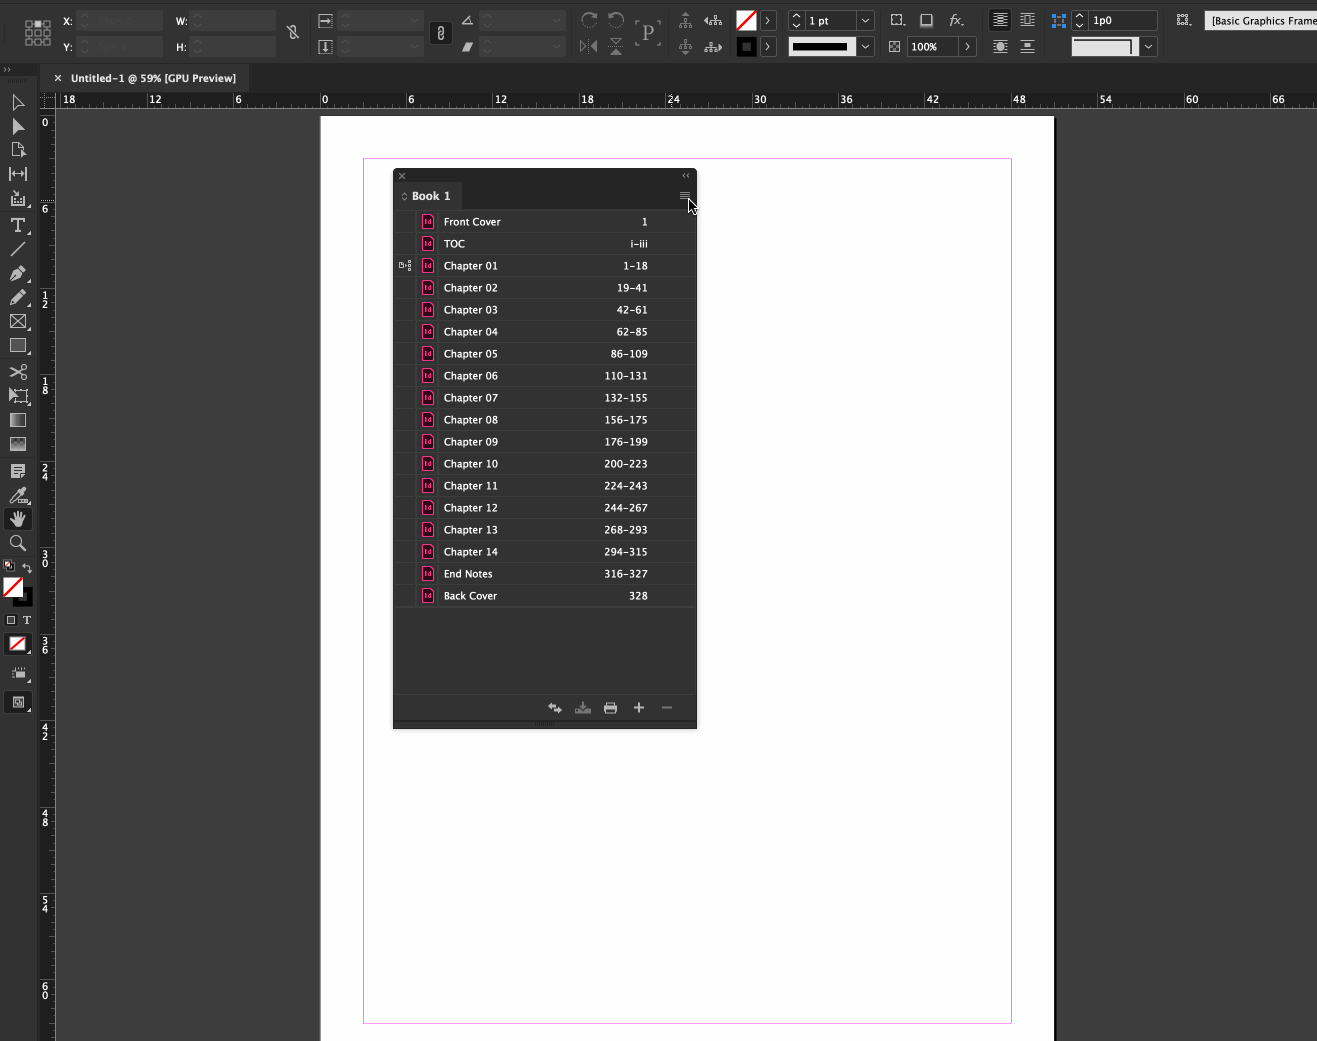The width and height of the screenshot is (1317, 1041).
Task: Select the Rectangle tool
Action: click(18, 345)
